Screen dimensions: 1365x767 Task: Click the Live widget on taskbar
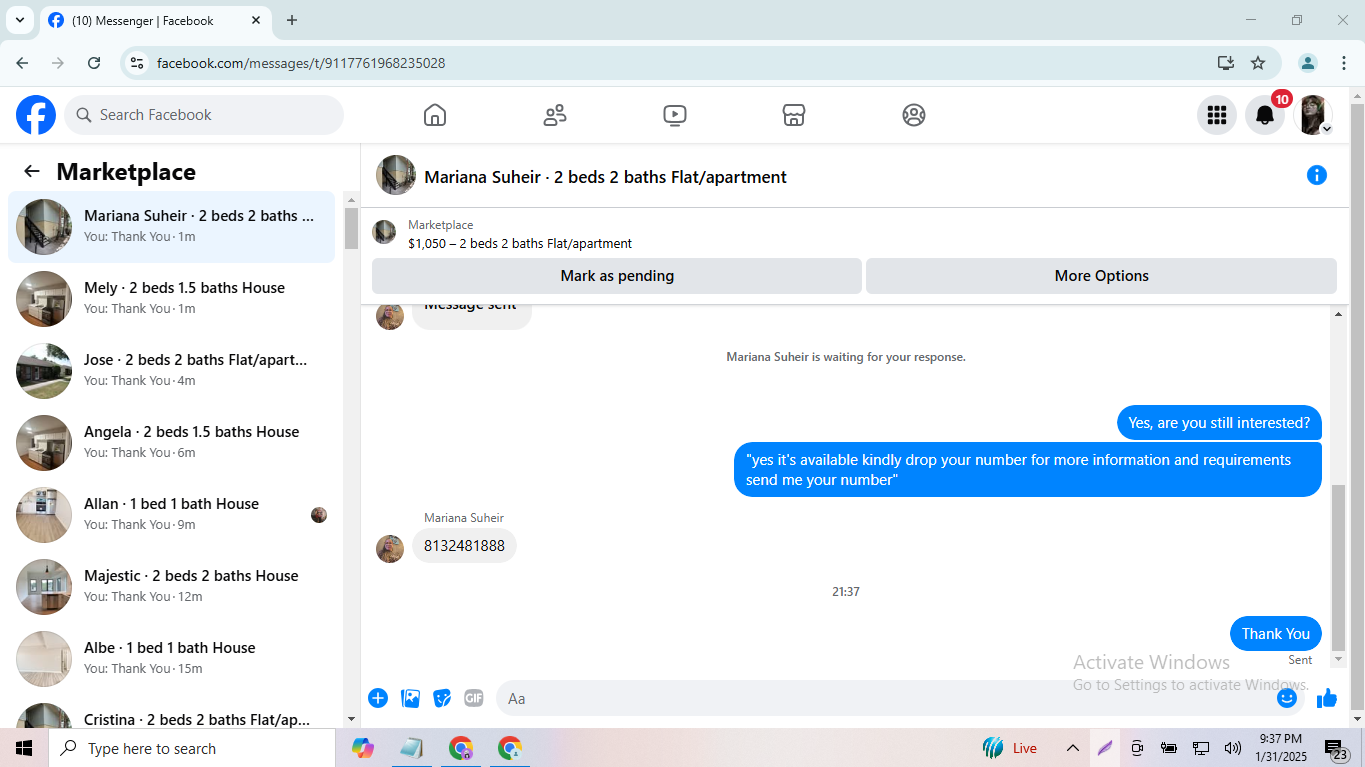click(x=1011, y=748)
